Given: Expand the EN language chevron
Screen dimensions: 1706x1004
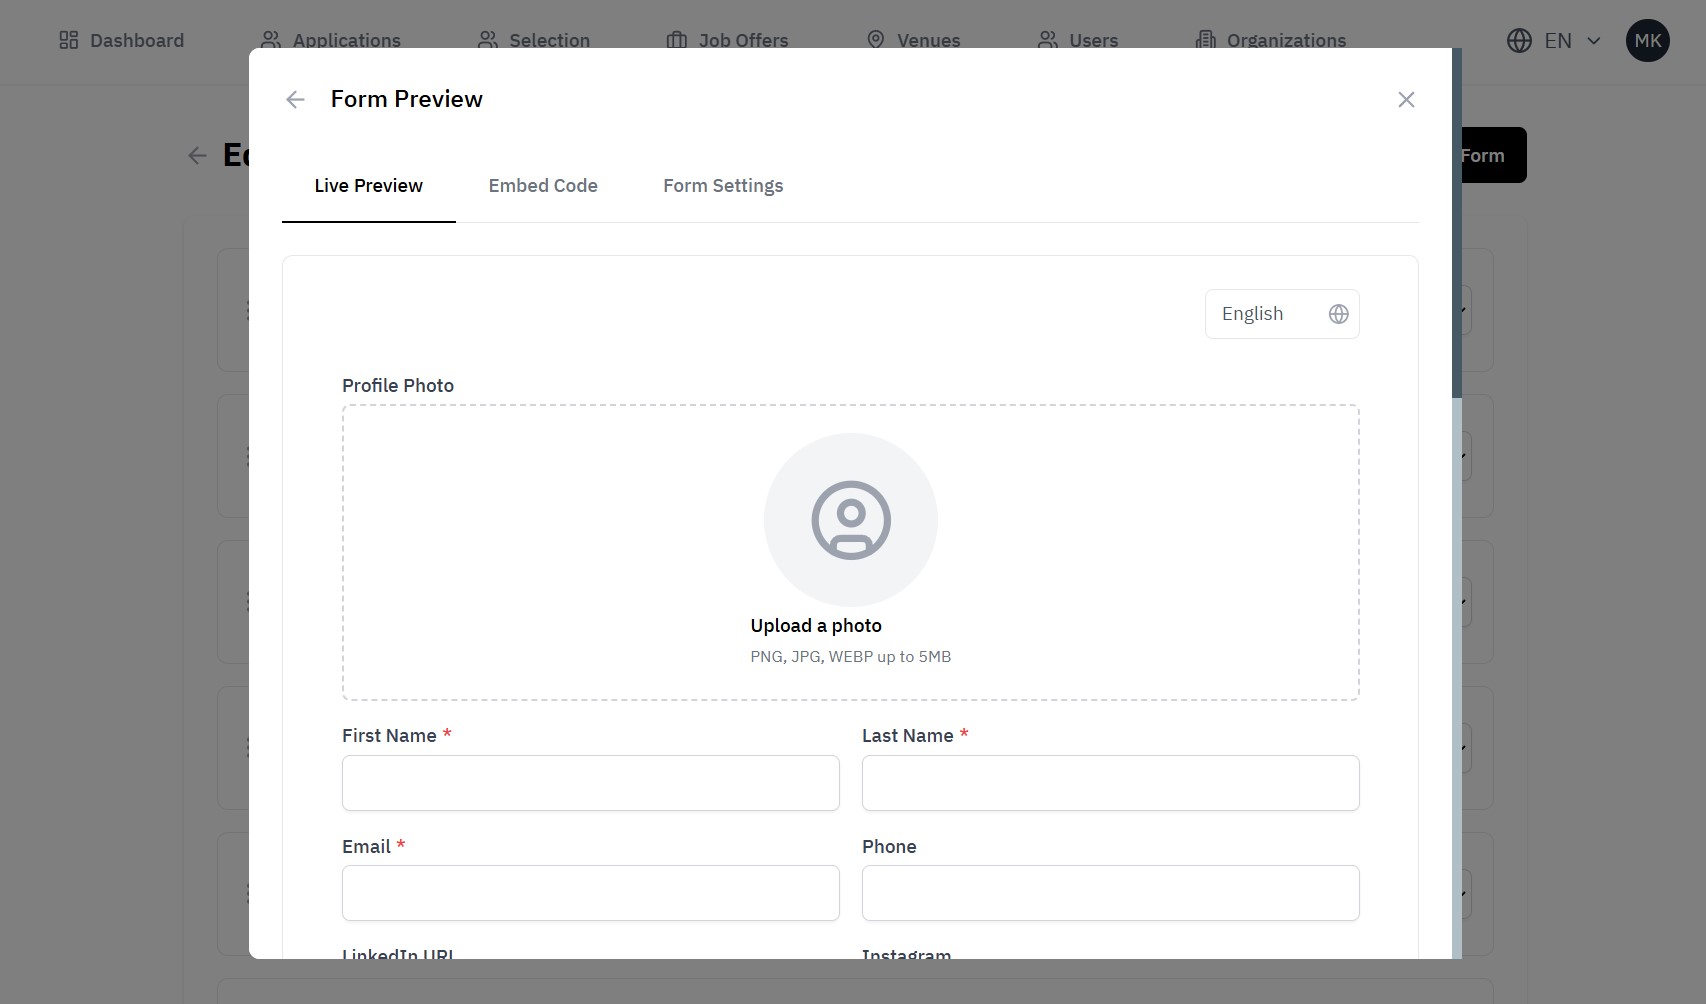Looking at the screenshot, I should pos(1594,41).
